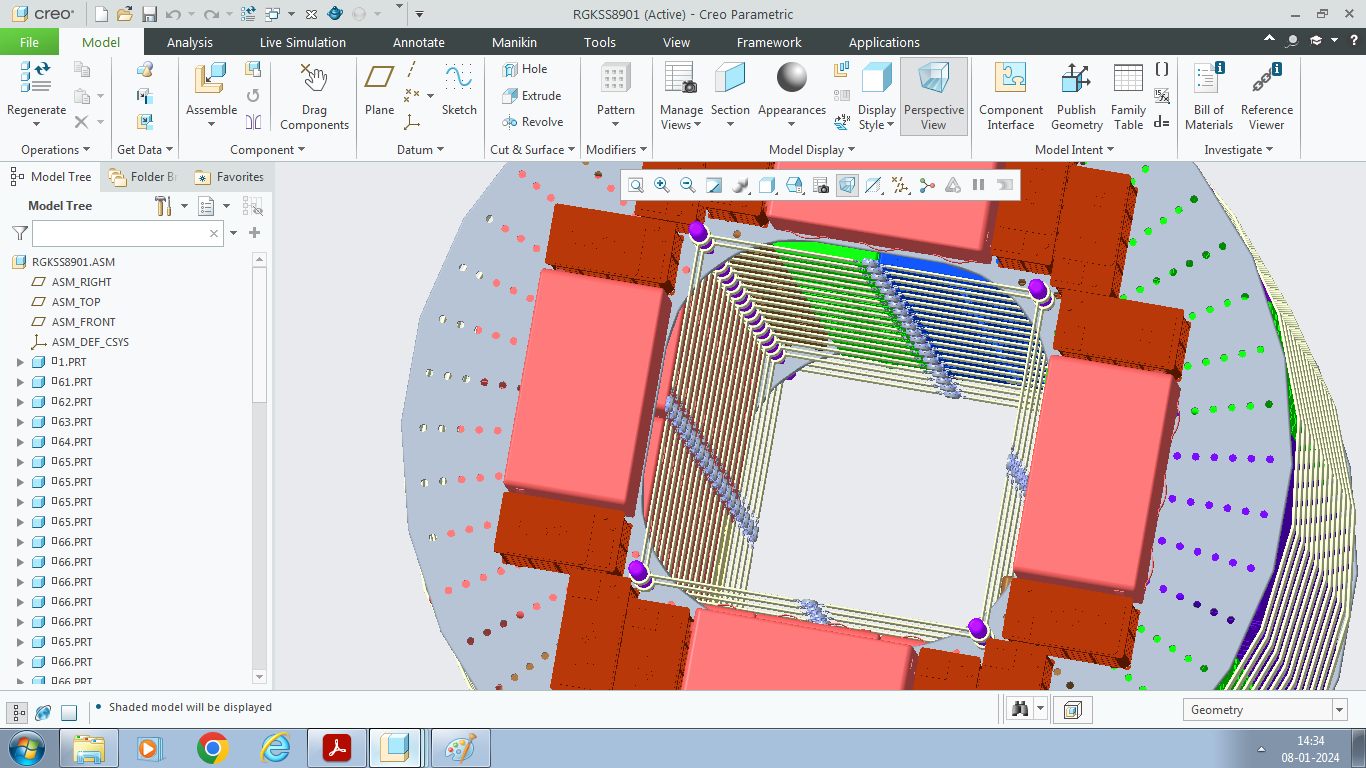
Task: Open the Display Style menu button
Action: click(877, 96)
